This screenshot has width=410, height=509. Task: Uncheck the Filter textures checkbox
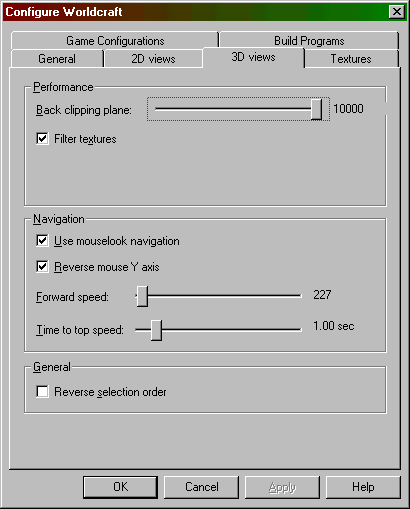coord(42,138)
